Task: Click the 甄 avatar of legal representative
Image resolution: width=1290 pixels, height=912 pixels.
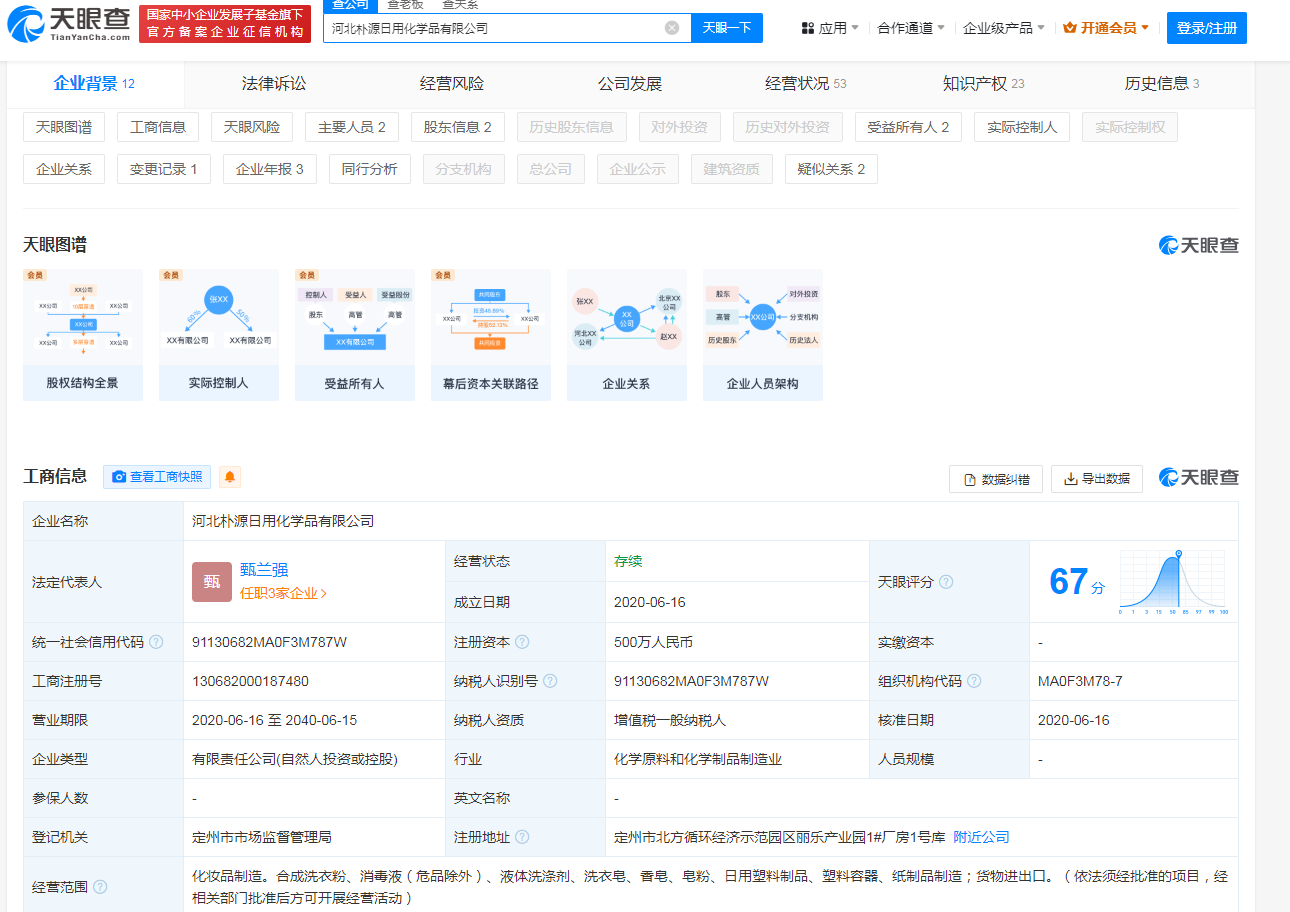Action: click(212, 582)
